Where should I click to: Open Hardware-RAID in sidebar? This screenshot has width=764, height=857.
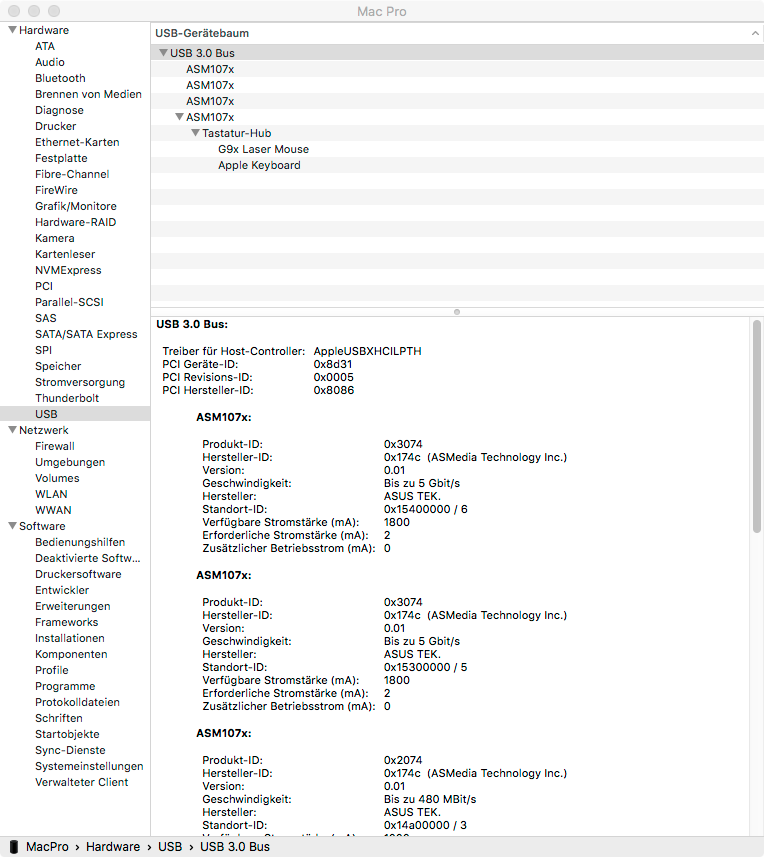(75, 222)
